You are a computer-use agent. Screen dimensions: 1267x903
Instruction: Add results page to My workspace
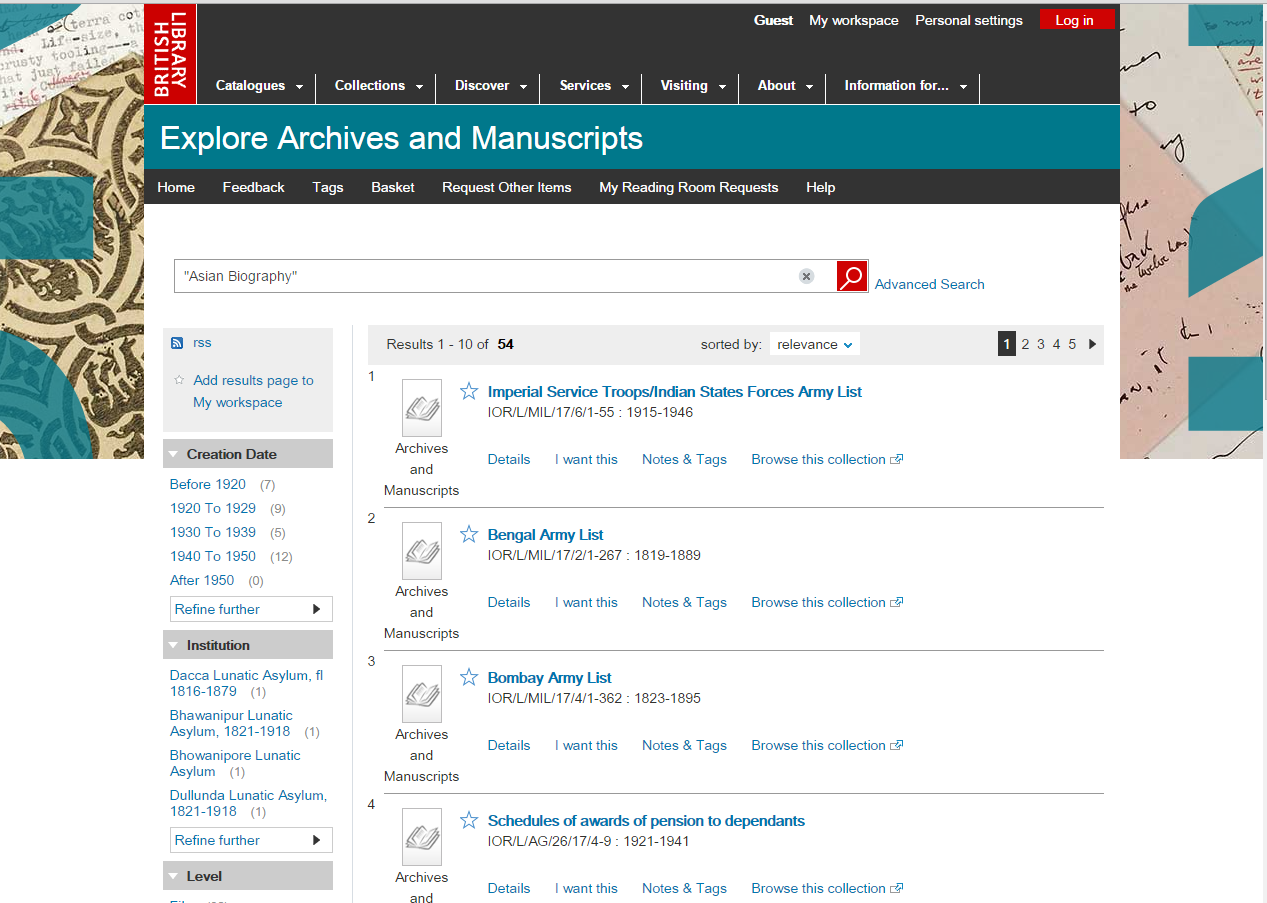(253, 391)
